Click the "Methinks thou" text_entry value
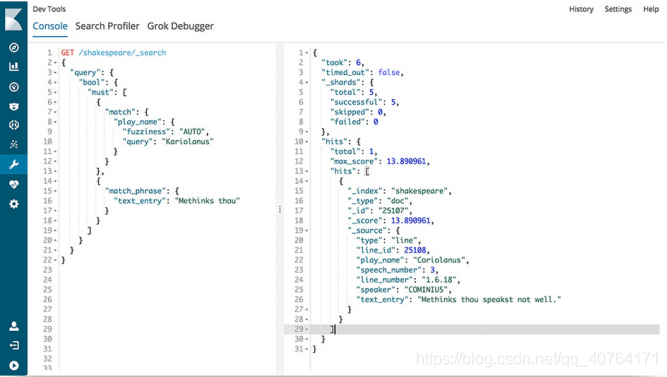The image size is (667, 377). [x=208, y=200]
